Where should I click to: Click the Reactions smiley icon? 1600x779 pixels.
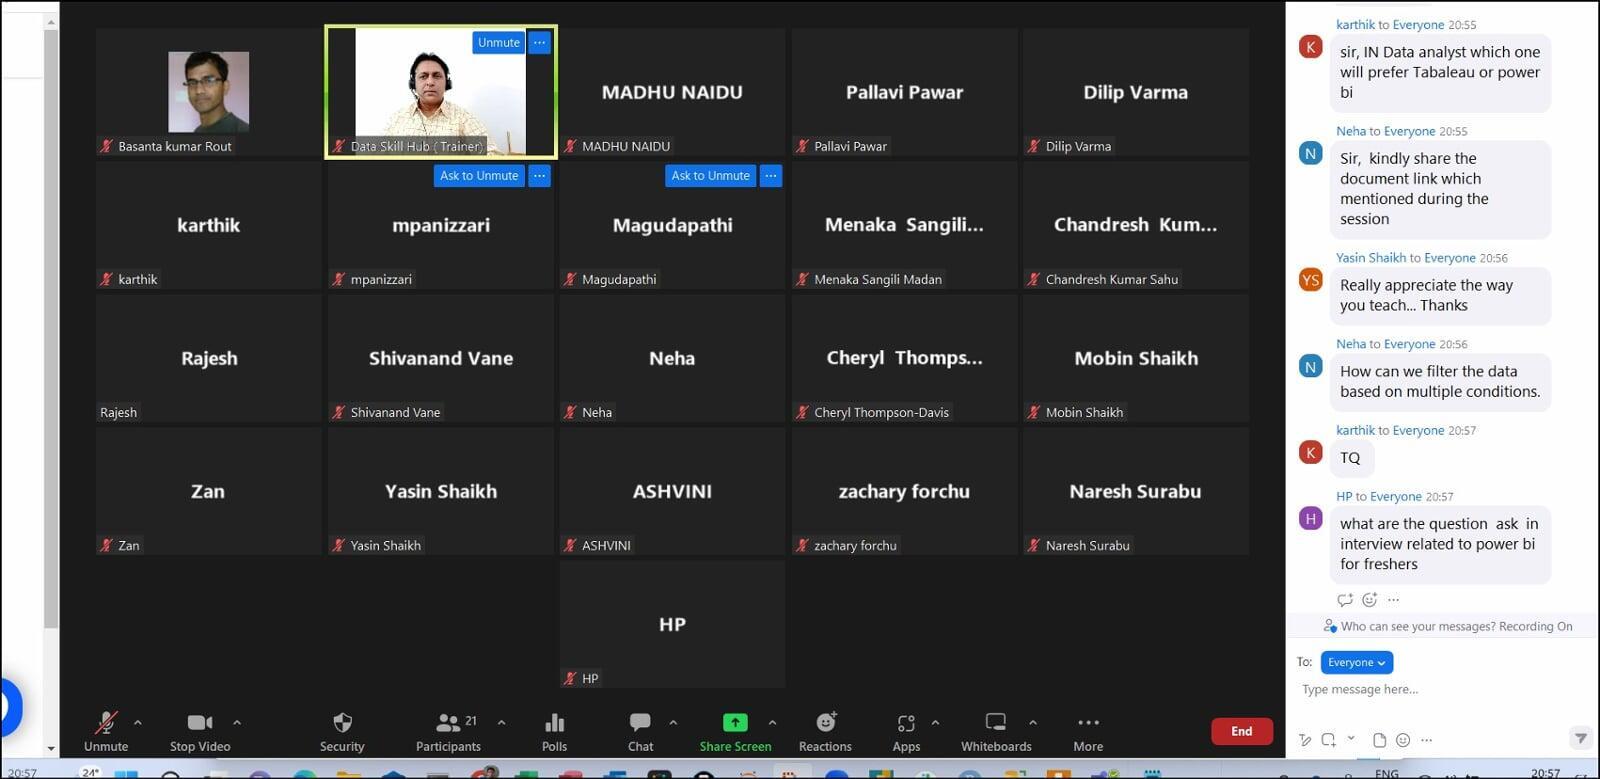pyautogui.click(x=825, y=731)
